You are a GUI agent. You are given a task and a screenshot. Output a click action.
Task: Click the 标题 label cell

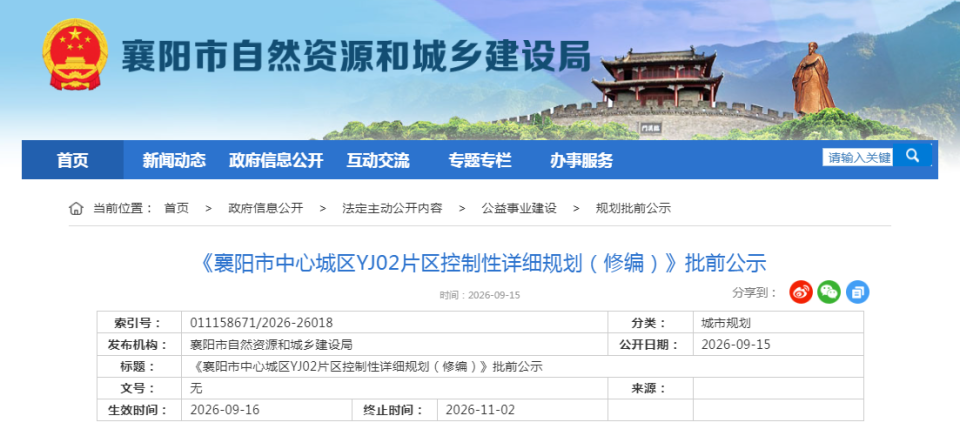coord(139,367)
